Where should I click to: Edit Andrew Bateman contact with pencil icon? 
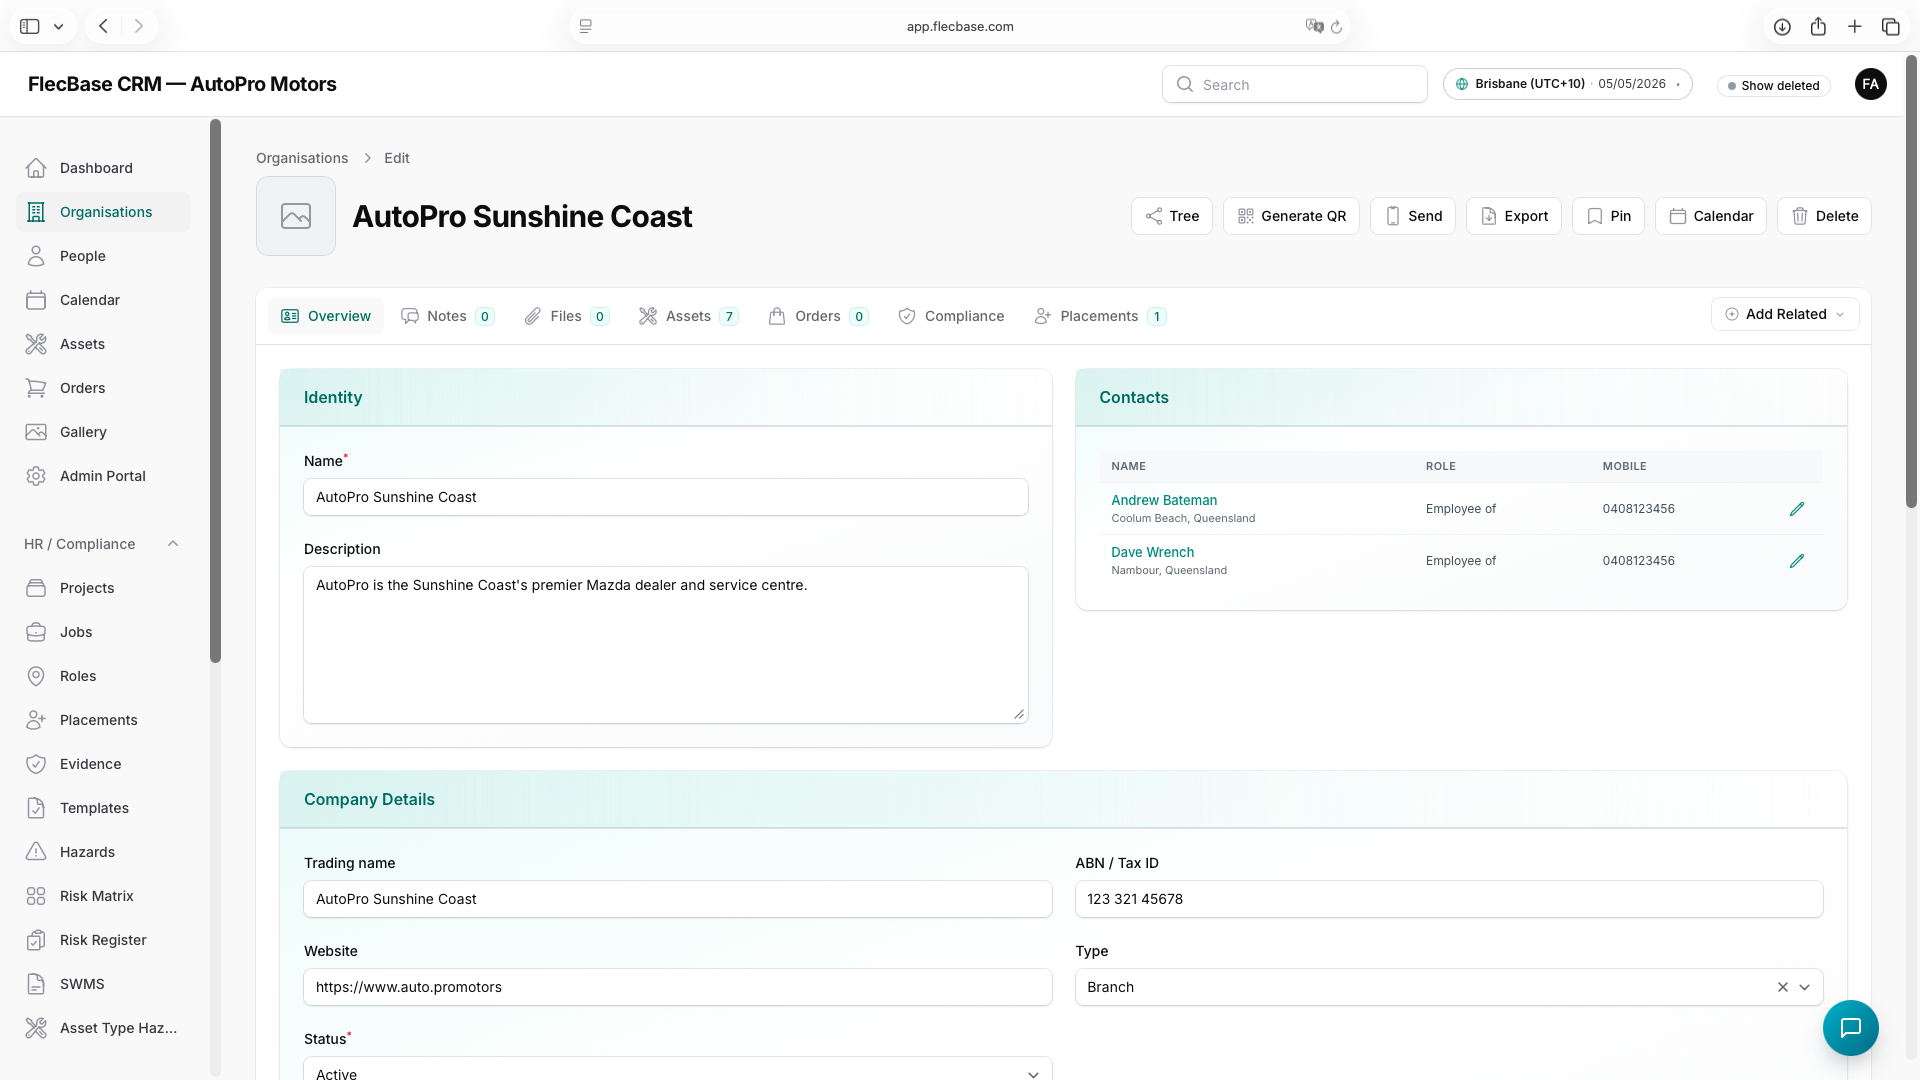point(1797,509)
